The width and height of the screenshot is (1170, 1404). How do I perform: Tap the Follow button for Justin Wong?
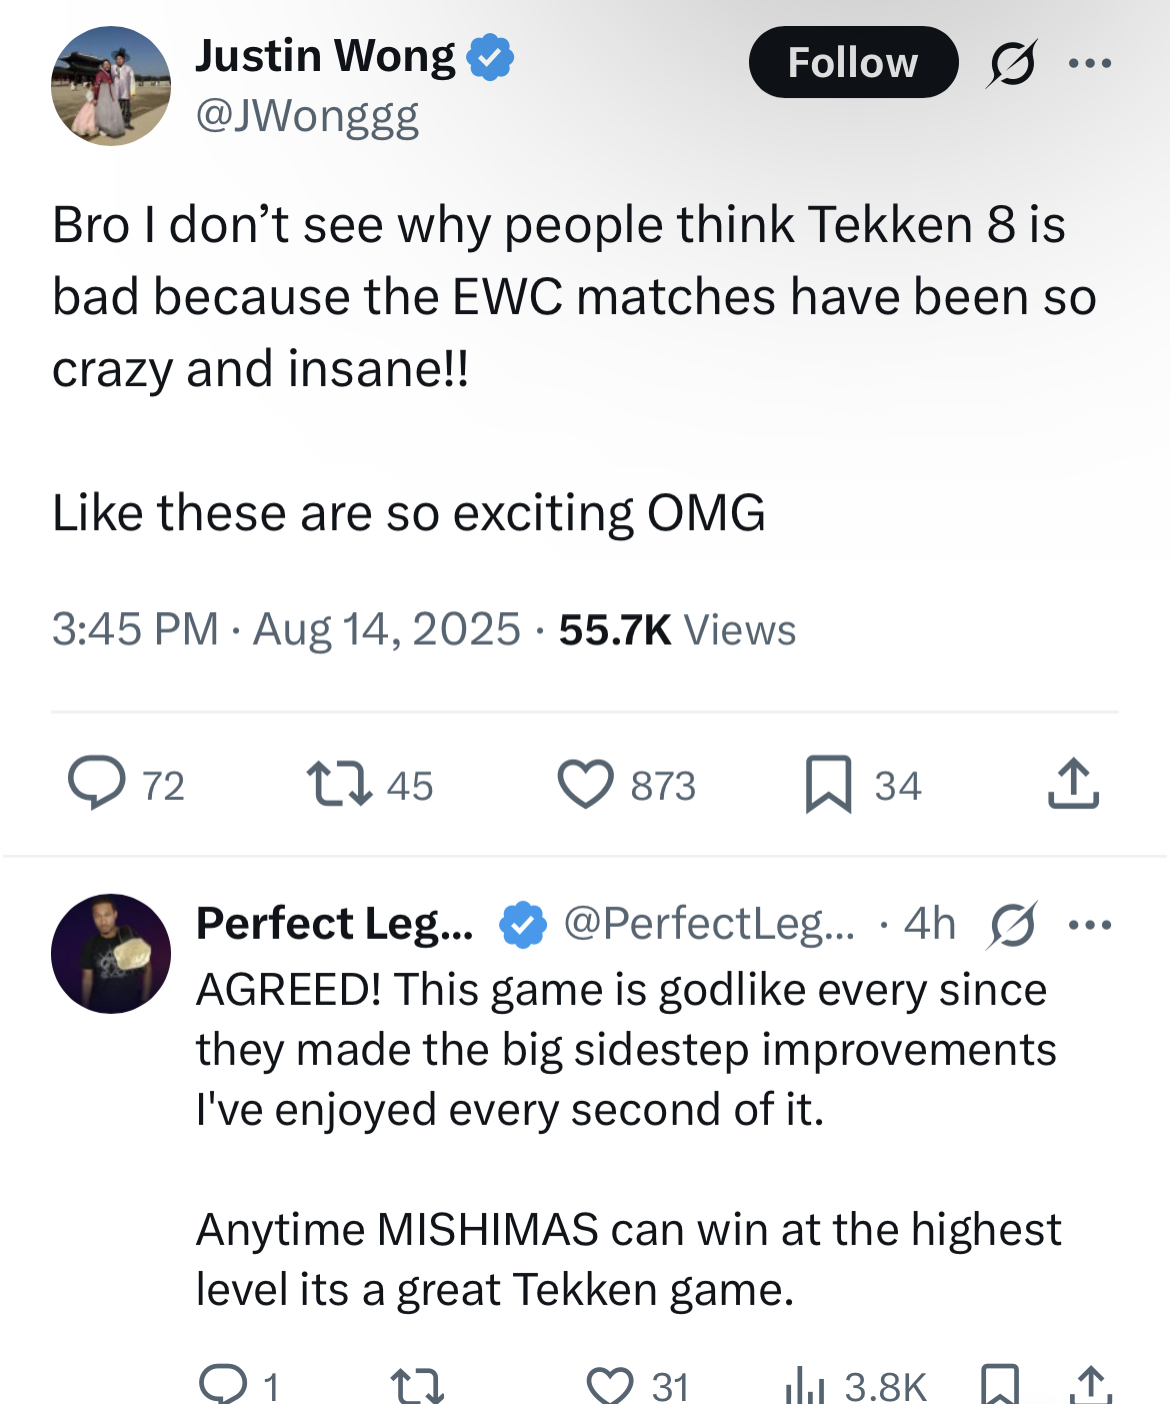pos(852,62)
